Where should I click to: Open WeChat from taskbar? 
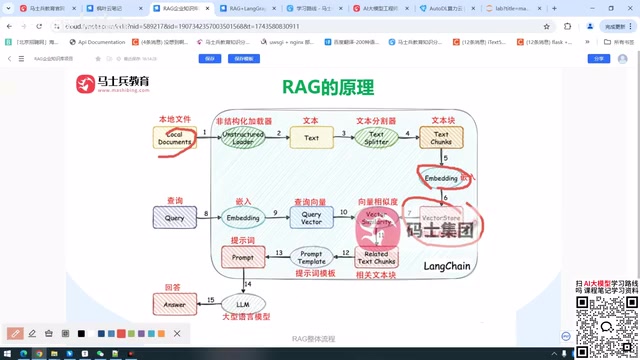100,353
